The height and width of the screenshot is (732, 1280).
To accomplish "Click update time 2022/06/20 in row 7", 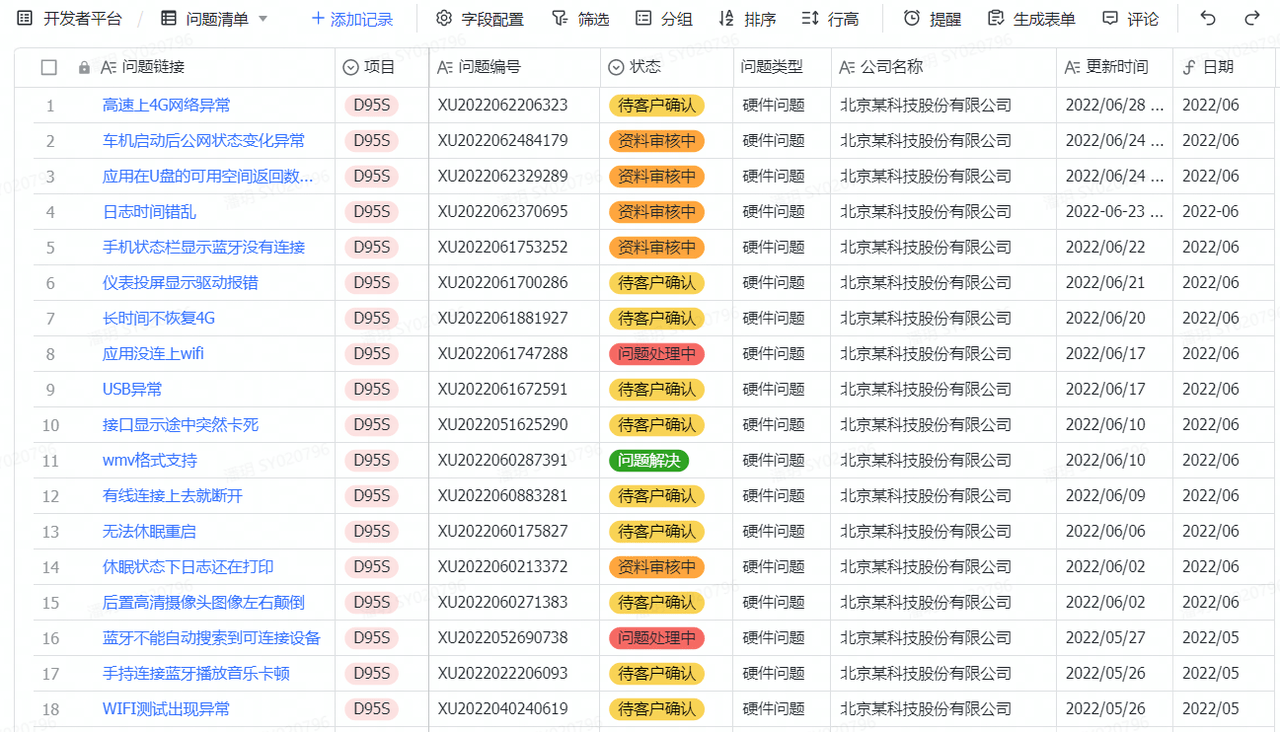I will pyautogui.click(x=1106, y=318).
